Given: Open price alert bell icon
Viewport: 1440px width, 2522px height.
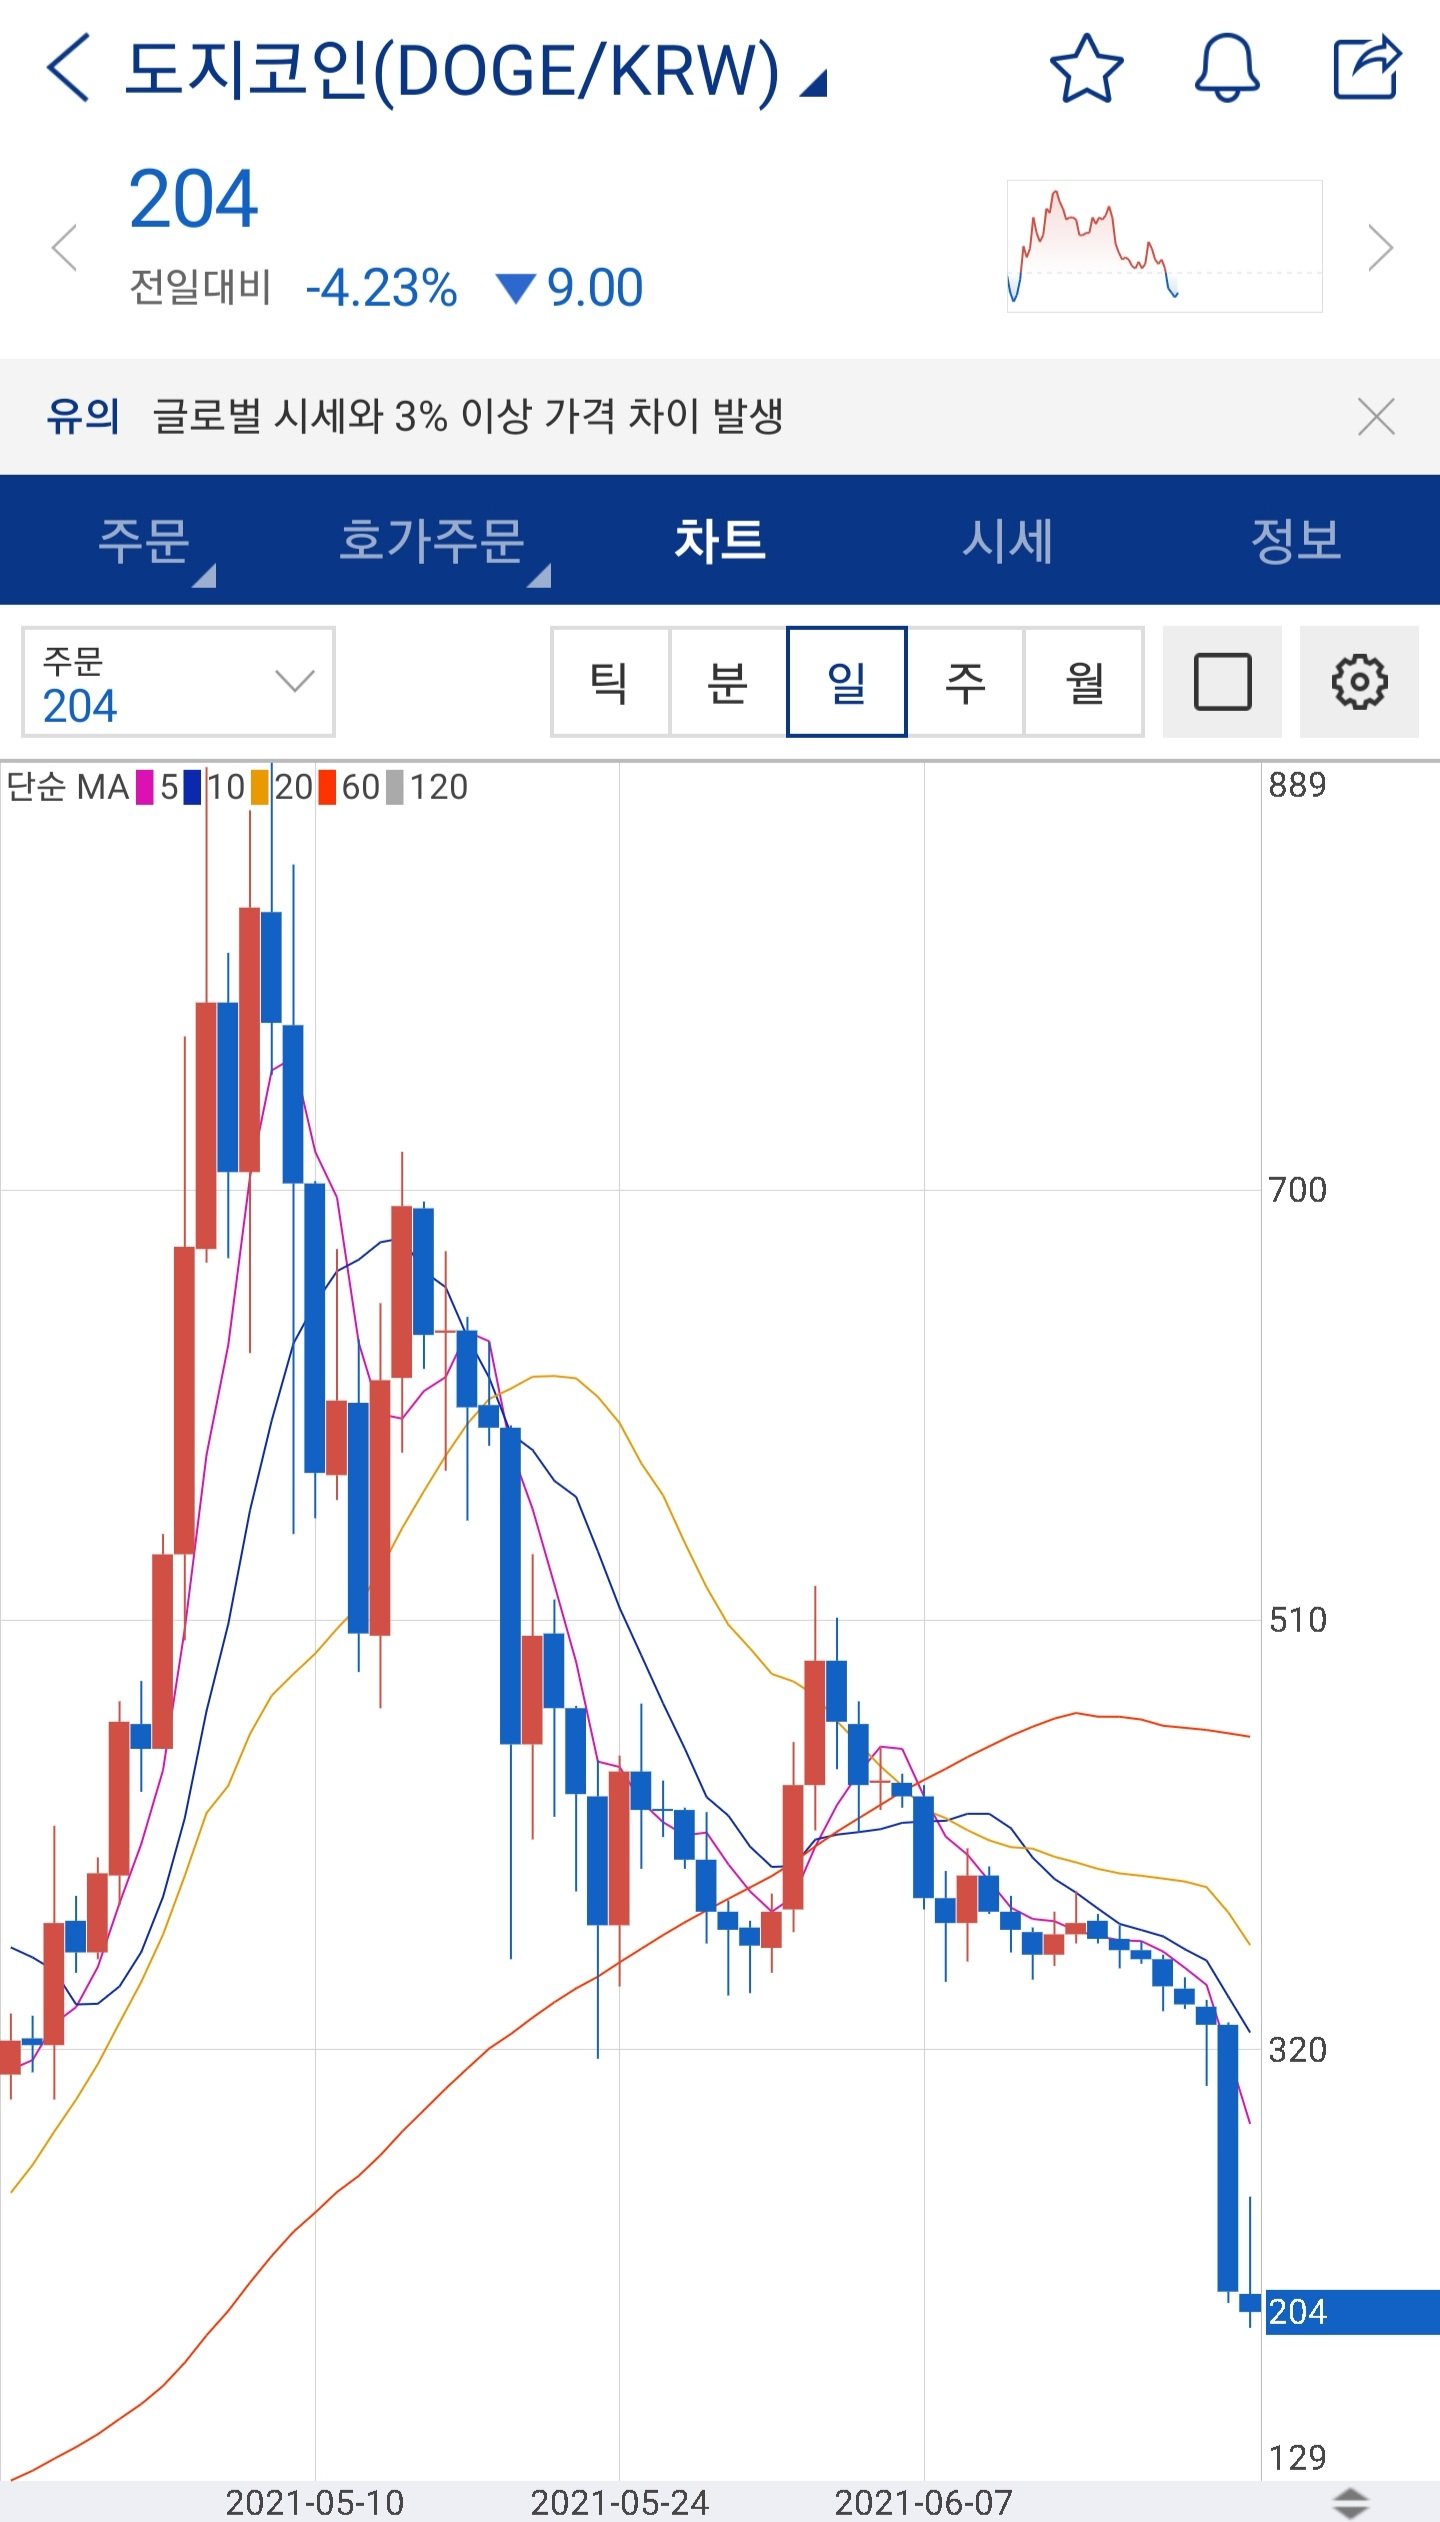Looking at the screenshot, I should tap(1227, 68).
